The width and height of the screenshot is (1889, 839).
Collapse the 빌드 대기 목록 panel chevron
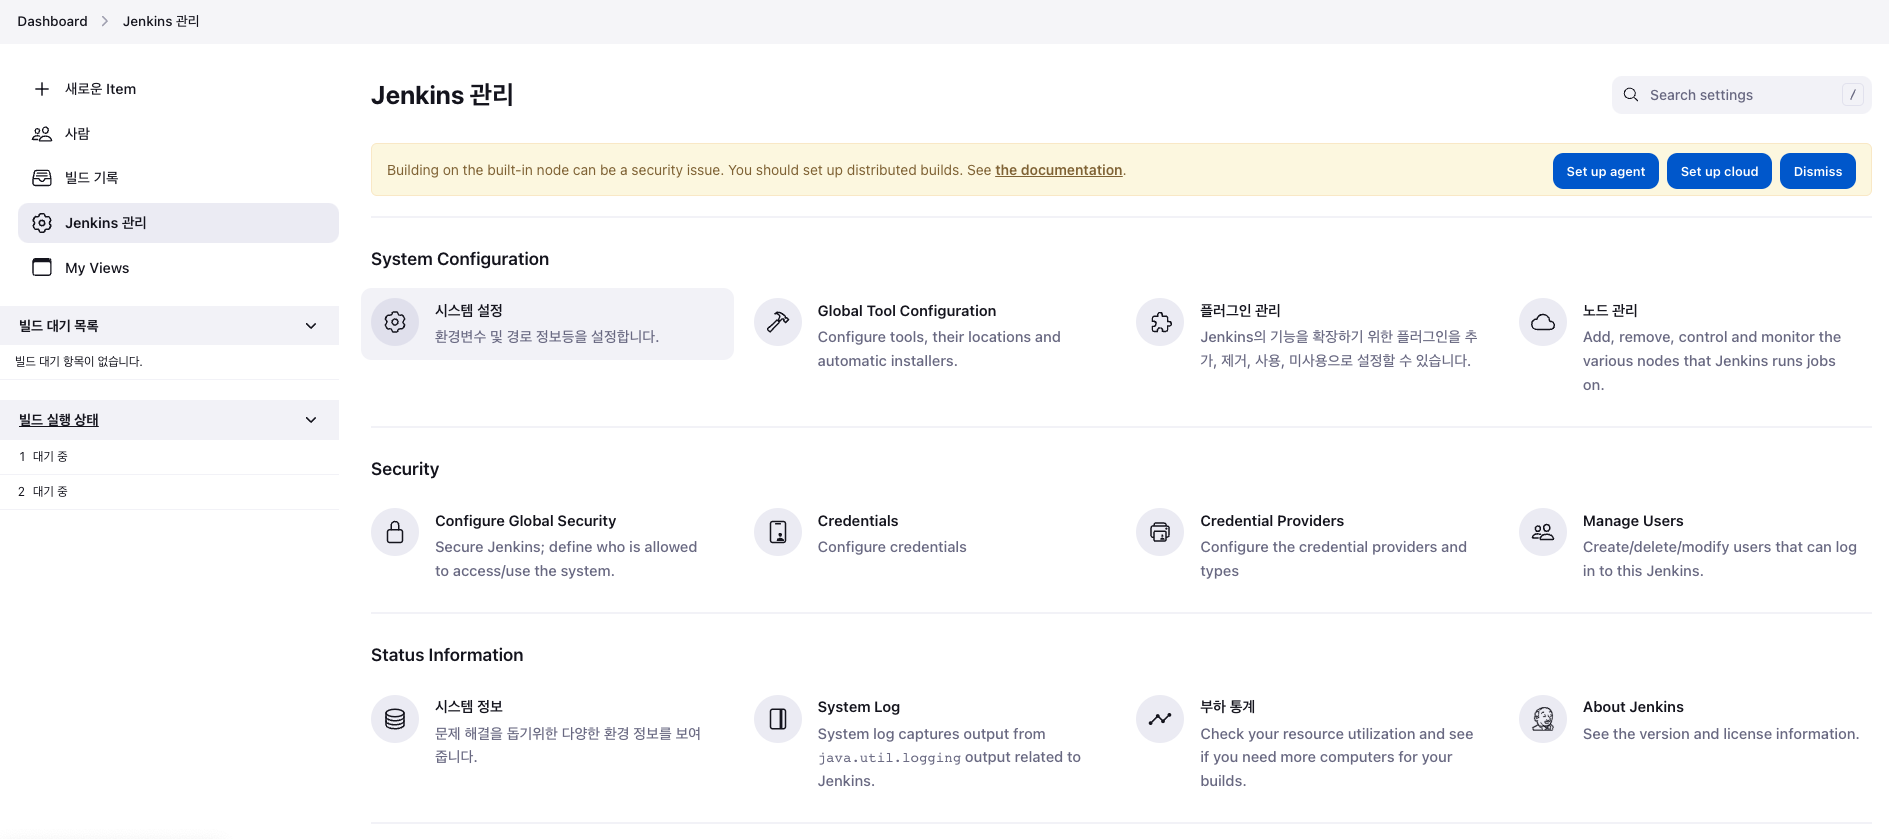(x=311, y=326)
